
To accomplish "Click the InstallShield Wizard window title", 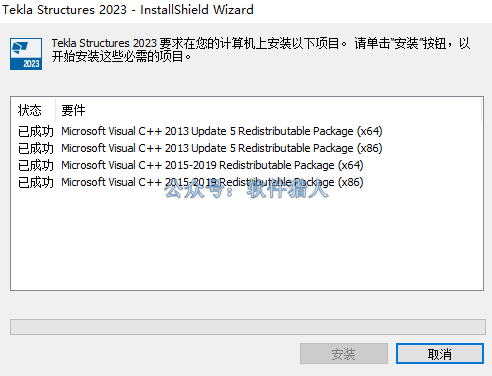I will [128, 10].
